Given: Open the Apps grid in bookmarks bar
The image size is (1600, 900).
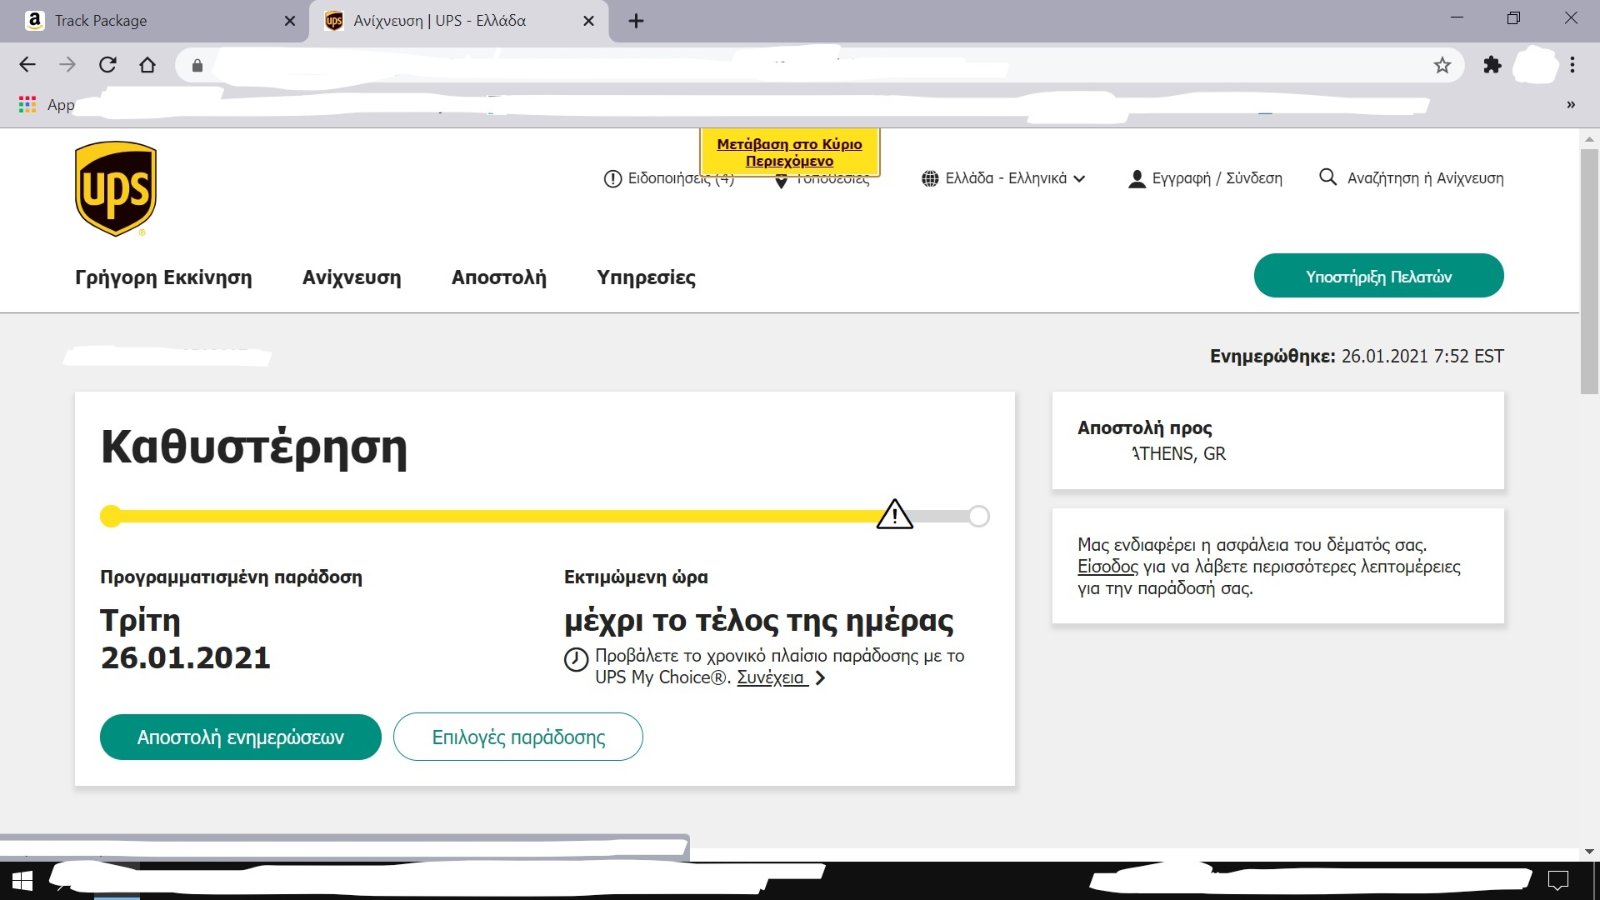Looking at the screenshot, I should (x=27, y=104).
